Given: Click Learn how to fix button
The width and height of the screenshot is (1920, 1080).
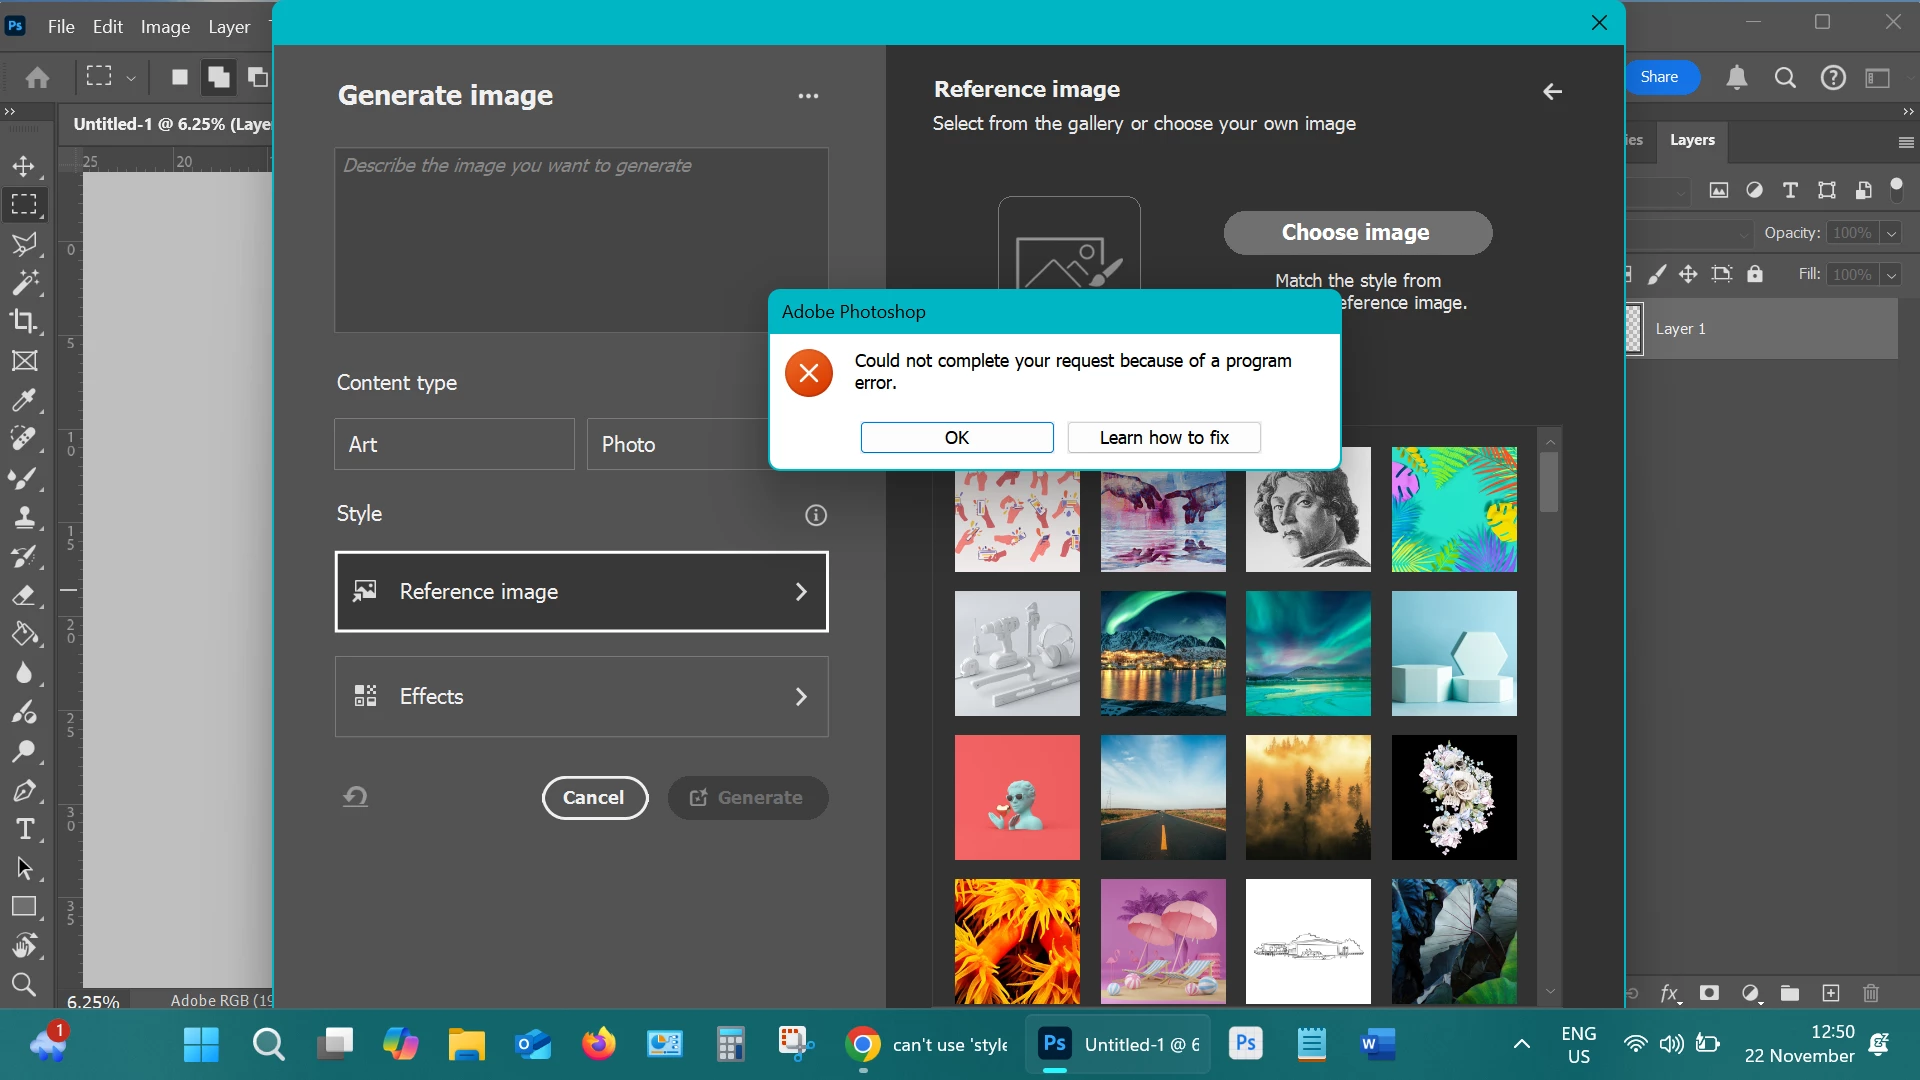Looking at the screenshot, I should [x=1163, y=437].
